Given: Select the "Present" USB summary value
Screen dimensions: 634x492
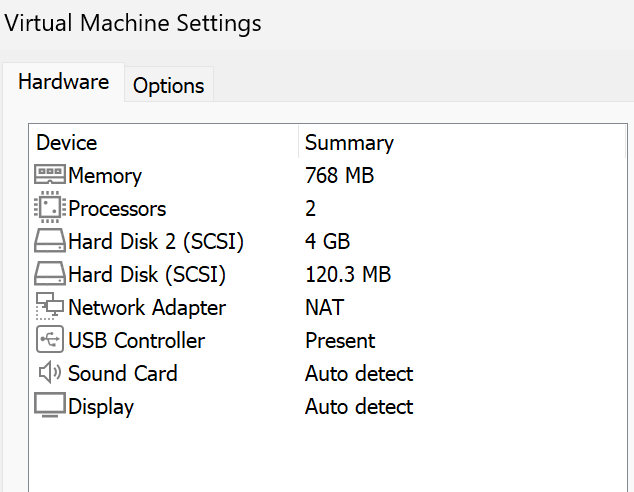Looking at the screenshot, I should (340, 341).
